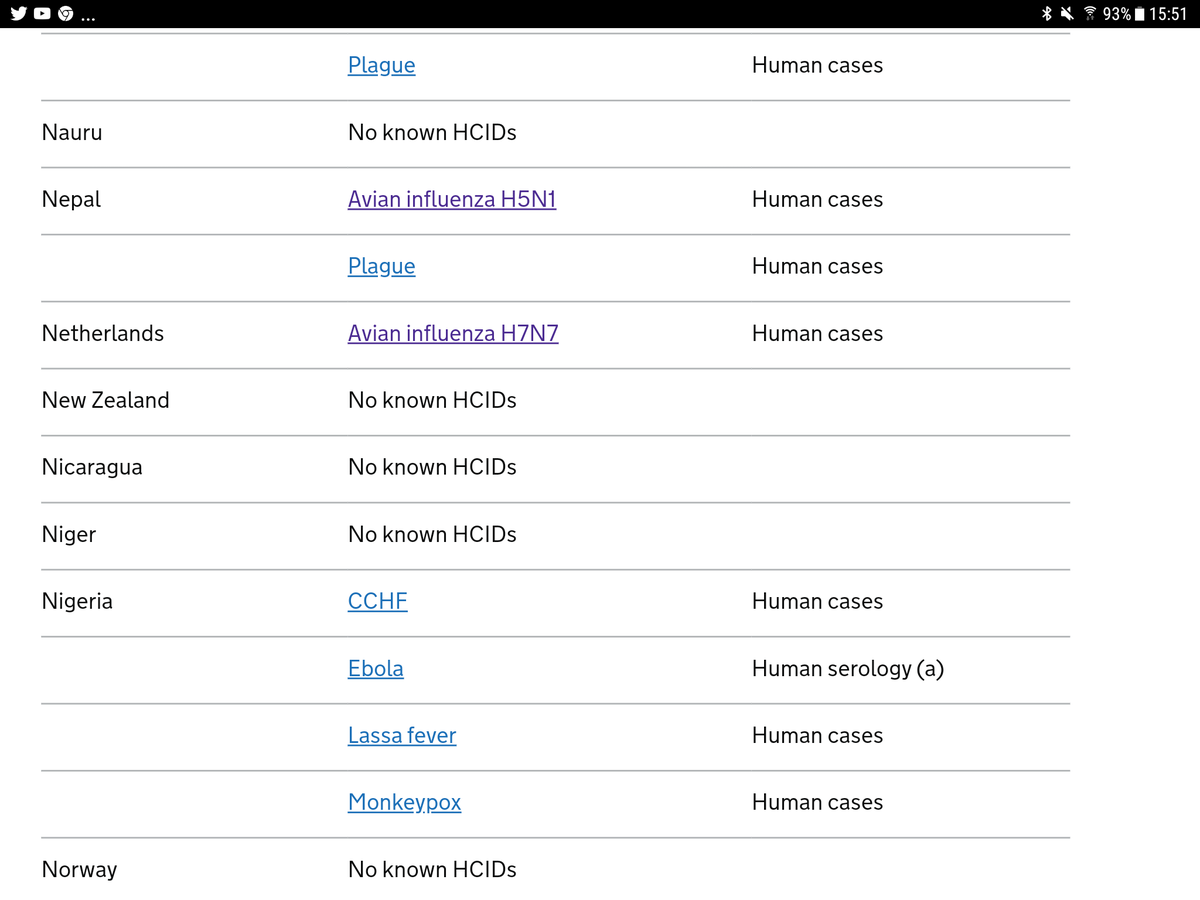Select the Nauru country cell
The image size is (1200, 900).
(x=72, y=132)
